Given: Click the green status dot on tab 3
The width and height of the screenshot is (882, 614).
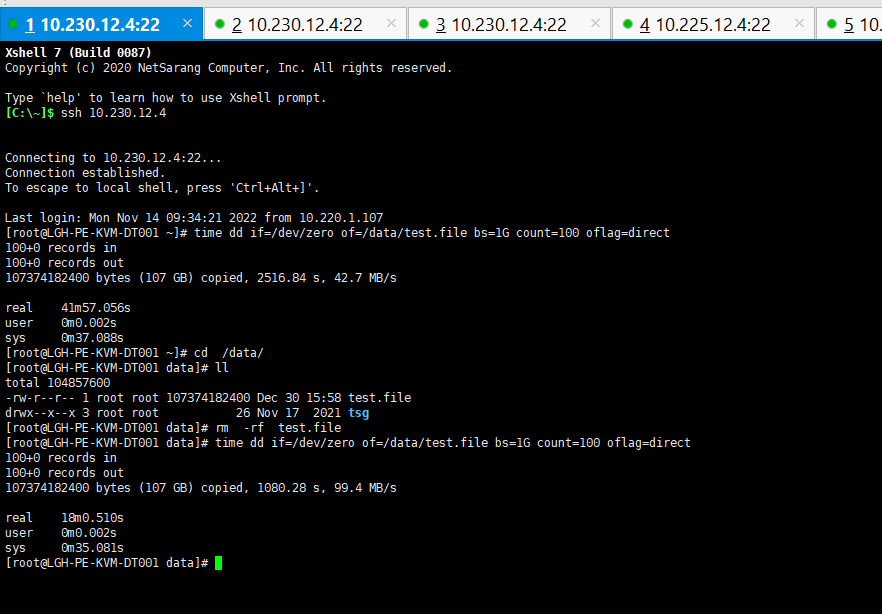Looking at the screenshot, I should coord(424,24).
